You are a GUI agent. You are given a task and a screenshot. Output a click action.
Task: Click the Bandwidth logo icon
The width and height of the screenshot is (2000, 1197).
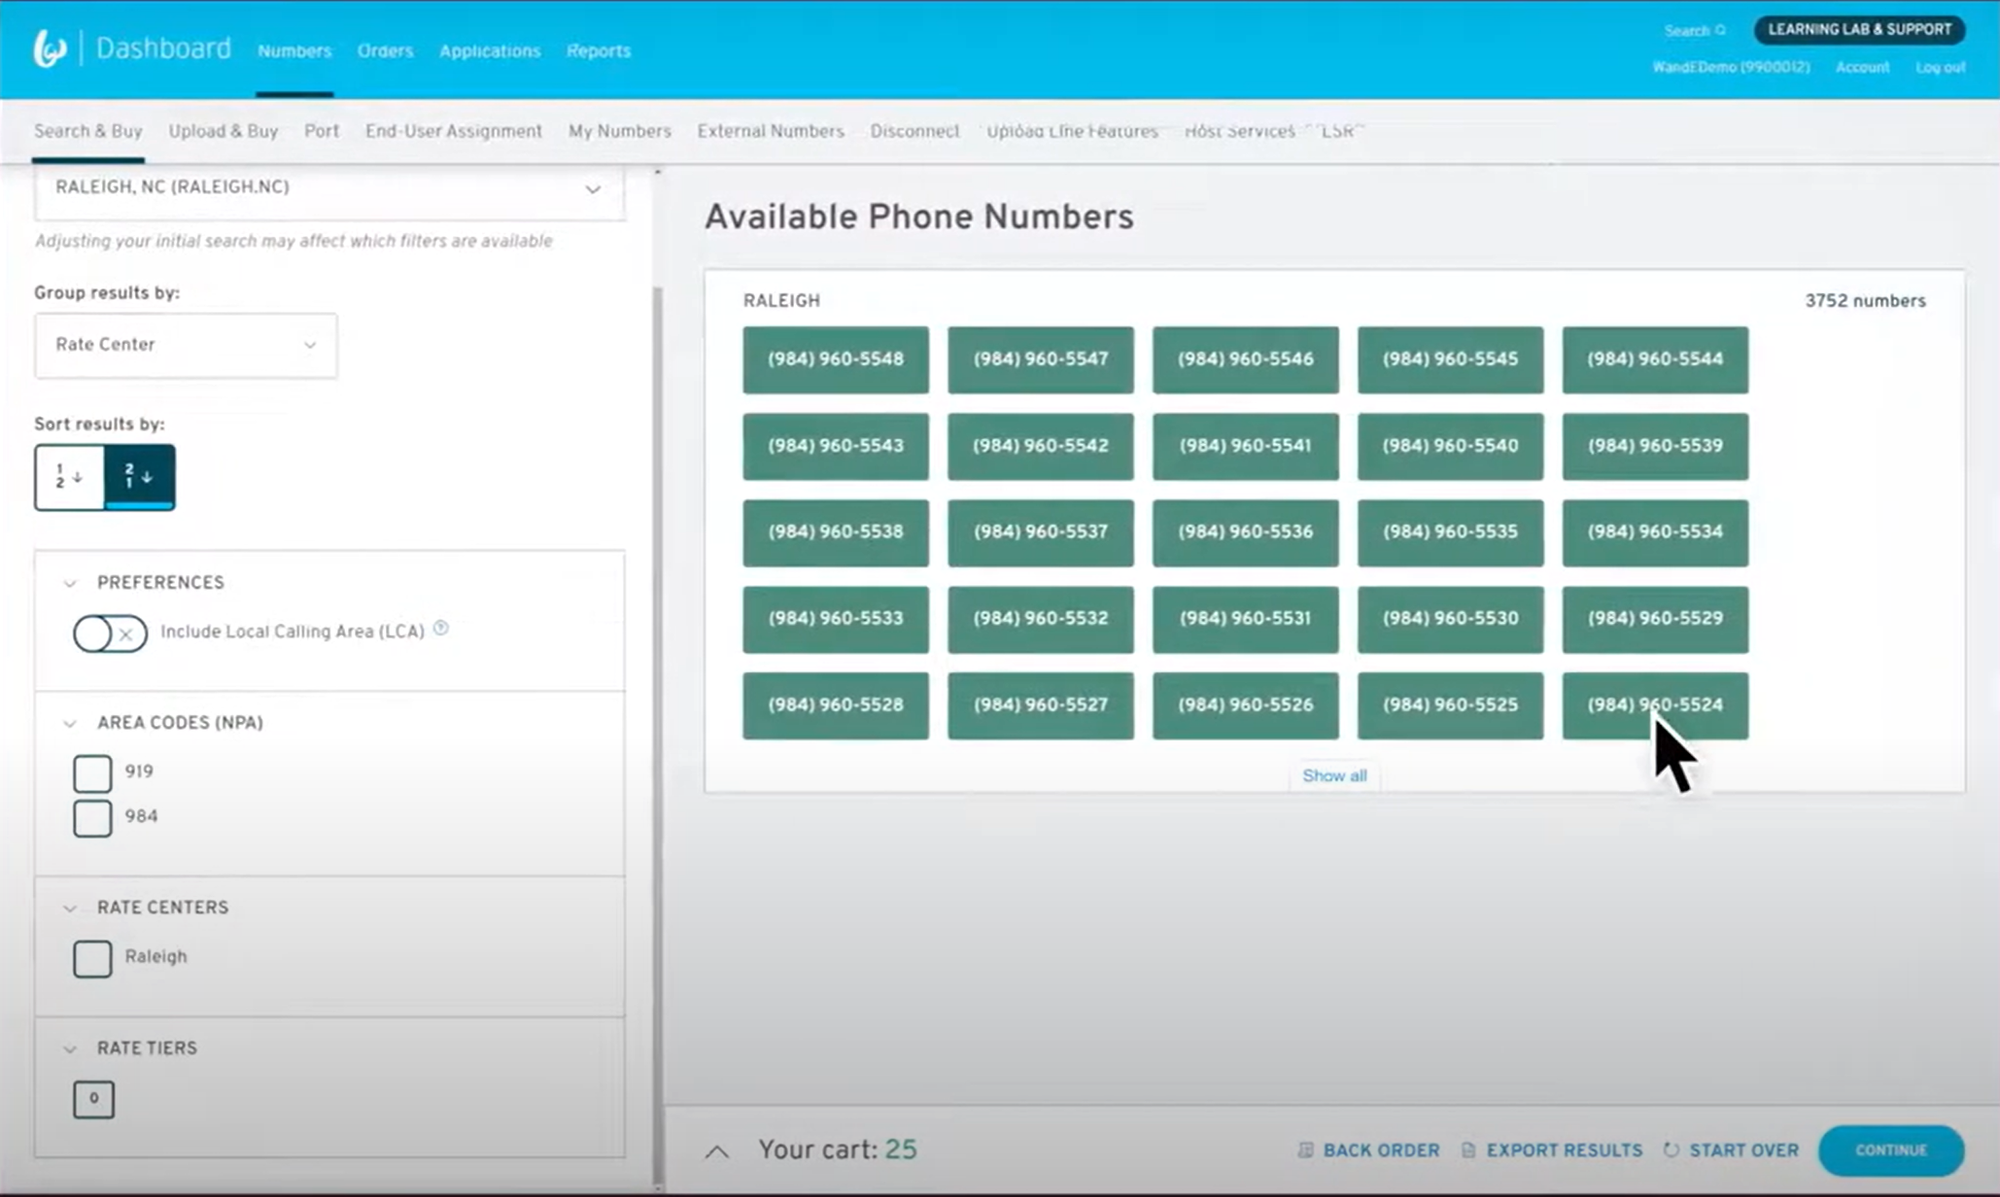pyautogui.click(x=49, y=48)
